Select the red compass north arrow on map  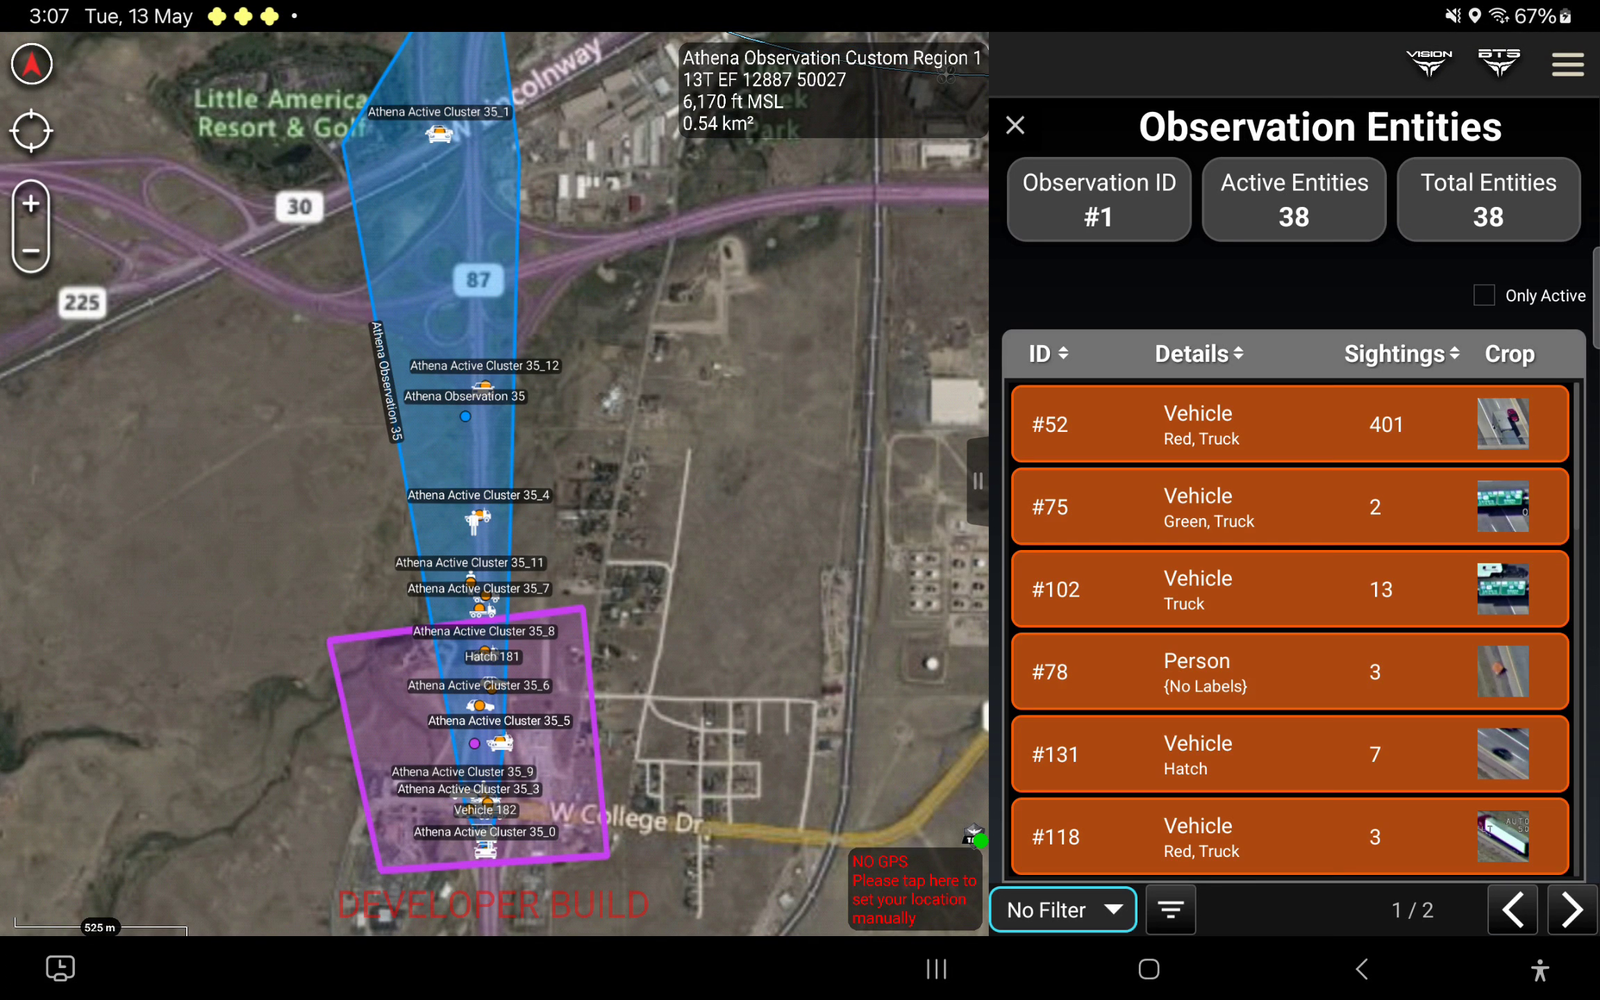31,63
